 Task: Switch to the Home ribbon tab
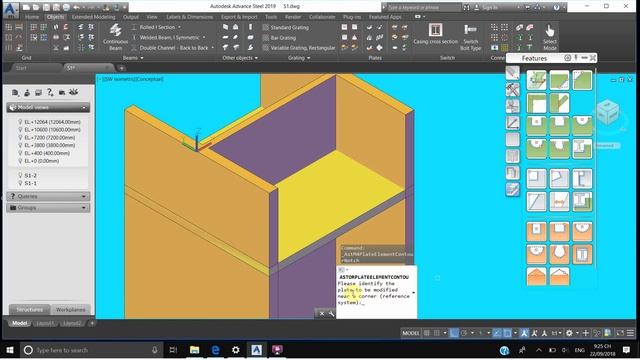pyautogui.click(x=31, y=17)
